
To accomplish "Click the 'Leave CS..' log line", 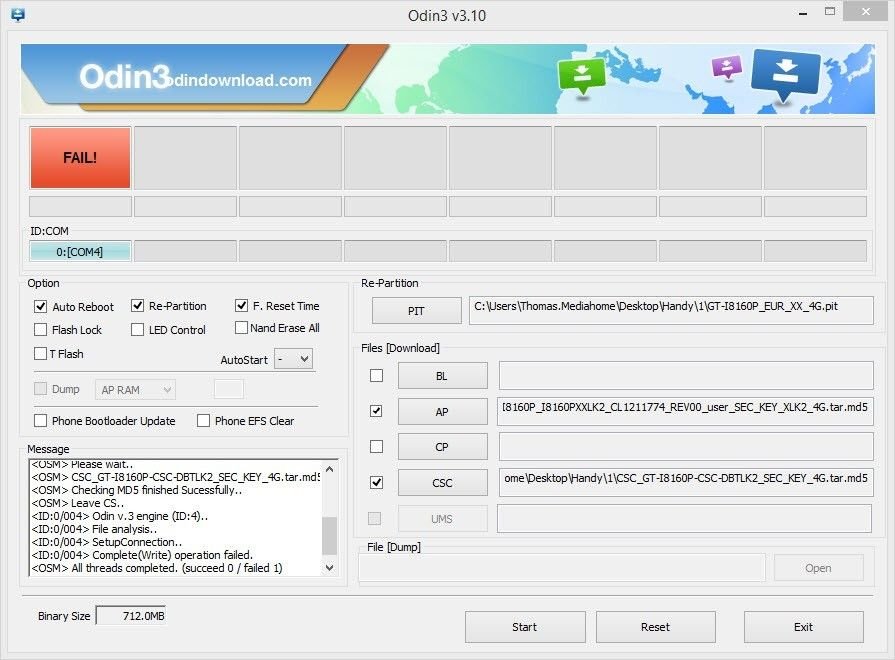I will (x=78, y=503).
